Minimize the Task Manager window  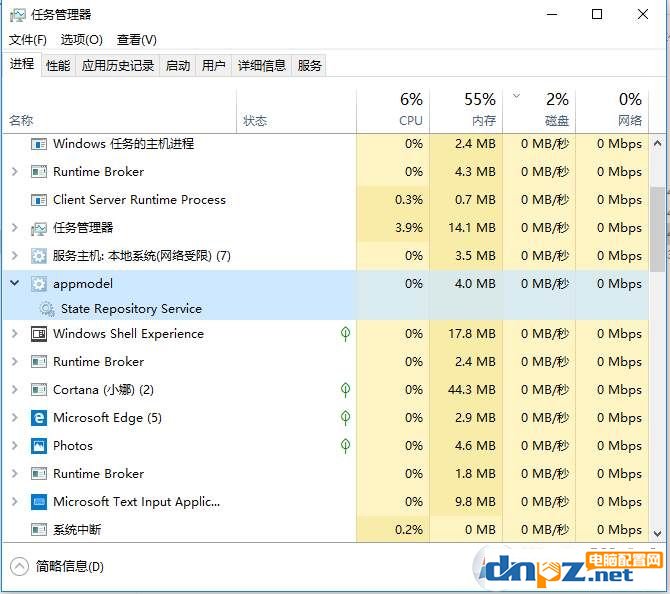(552, 14)
